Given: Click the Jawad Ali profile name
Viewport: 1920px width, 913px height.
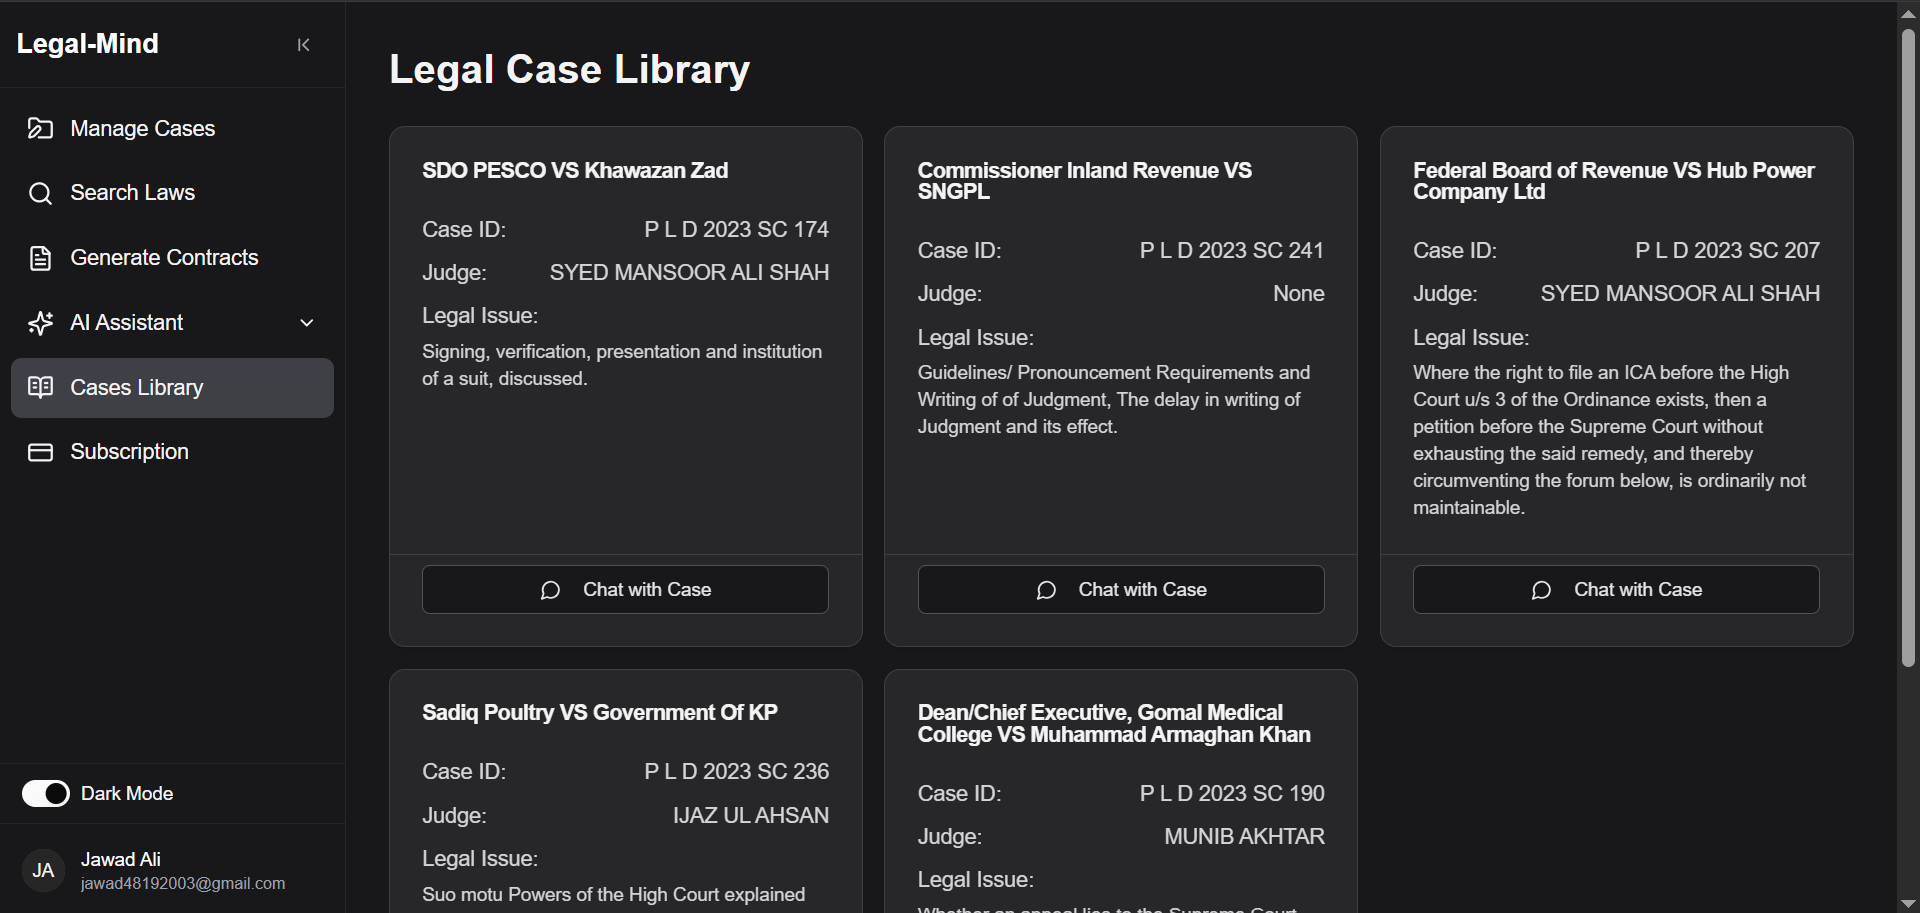Looking at the screenshot, I should (121, 859).
